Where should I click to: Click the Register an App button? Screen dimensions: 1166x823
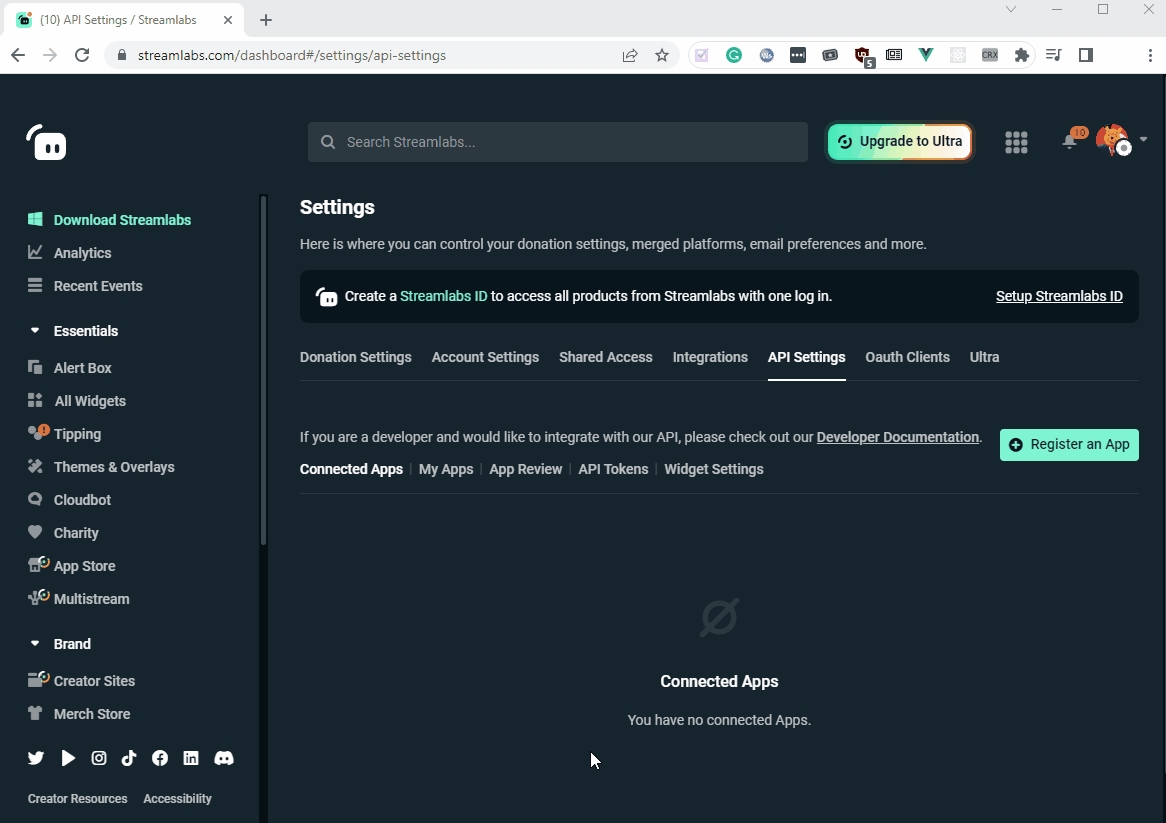click(1069, 445)
